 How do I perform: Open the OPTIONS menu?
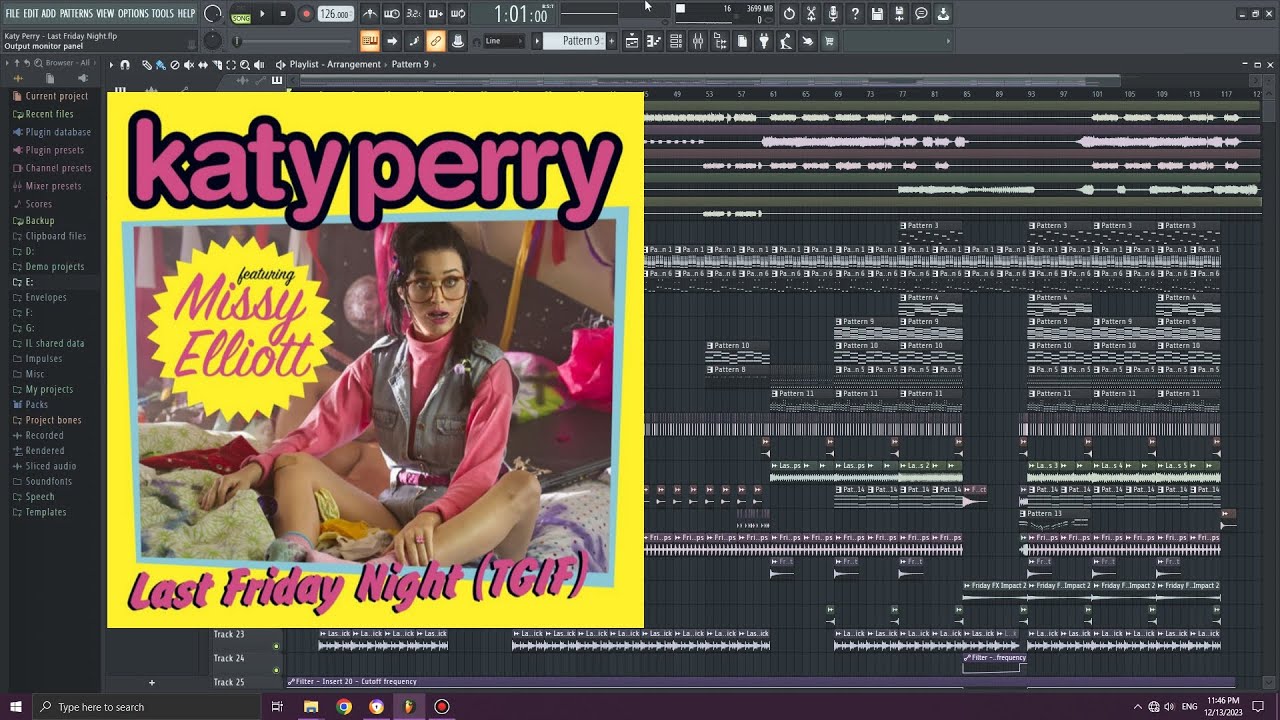pos(133,13)
